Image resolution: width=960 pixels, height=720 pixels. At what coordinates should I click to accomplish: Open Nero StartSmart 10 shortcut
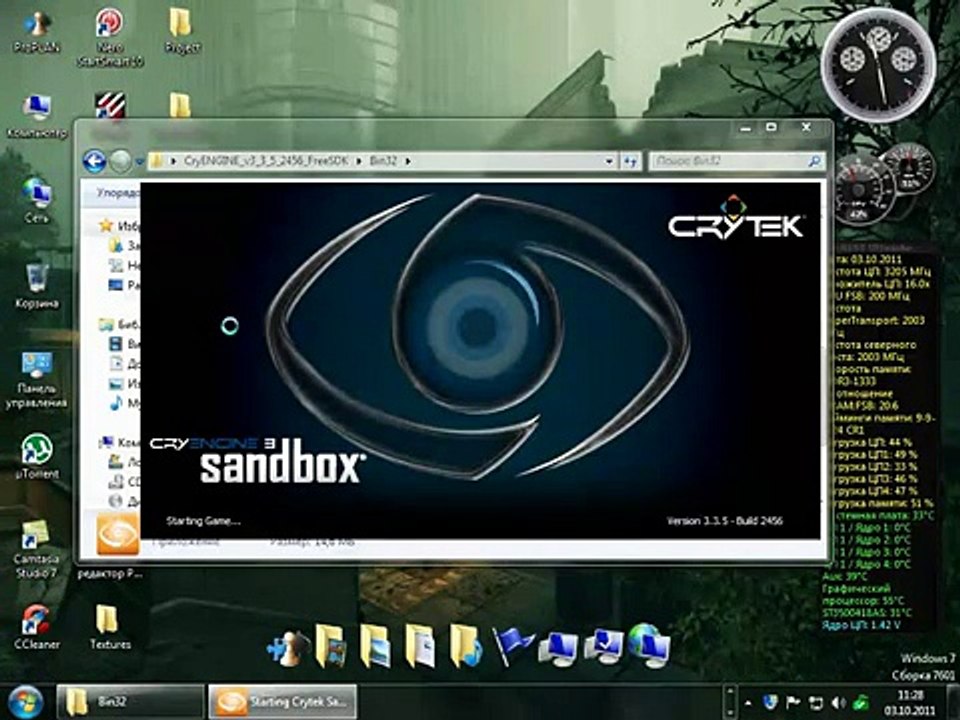[x=110, y=37]
